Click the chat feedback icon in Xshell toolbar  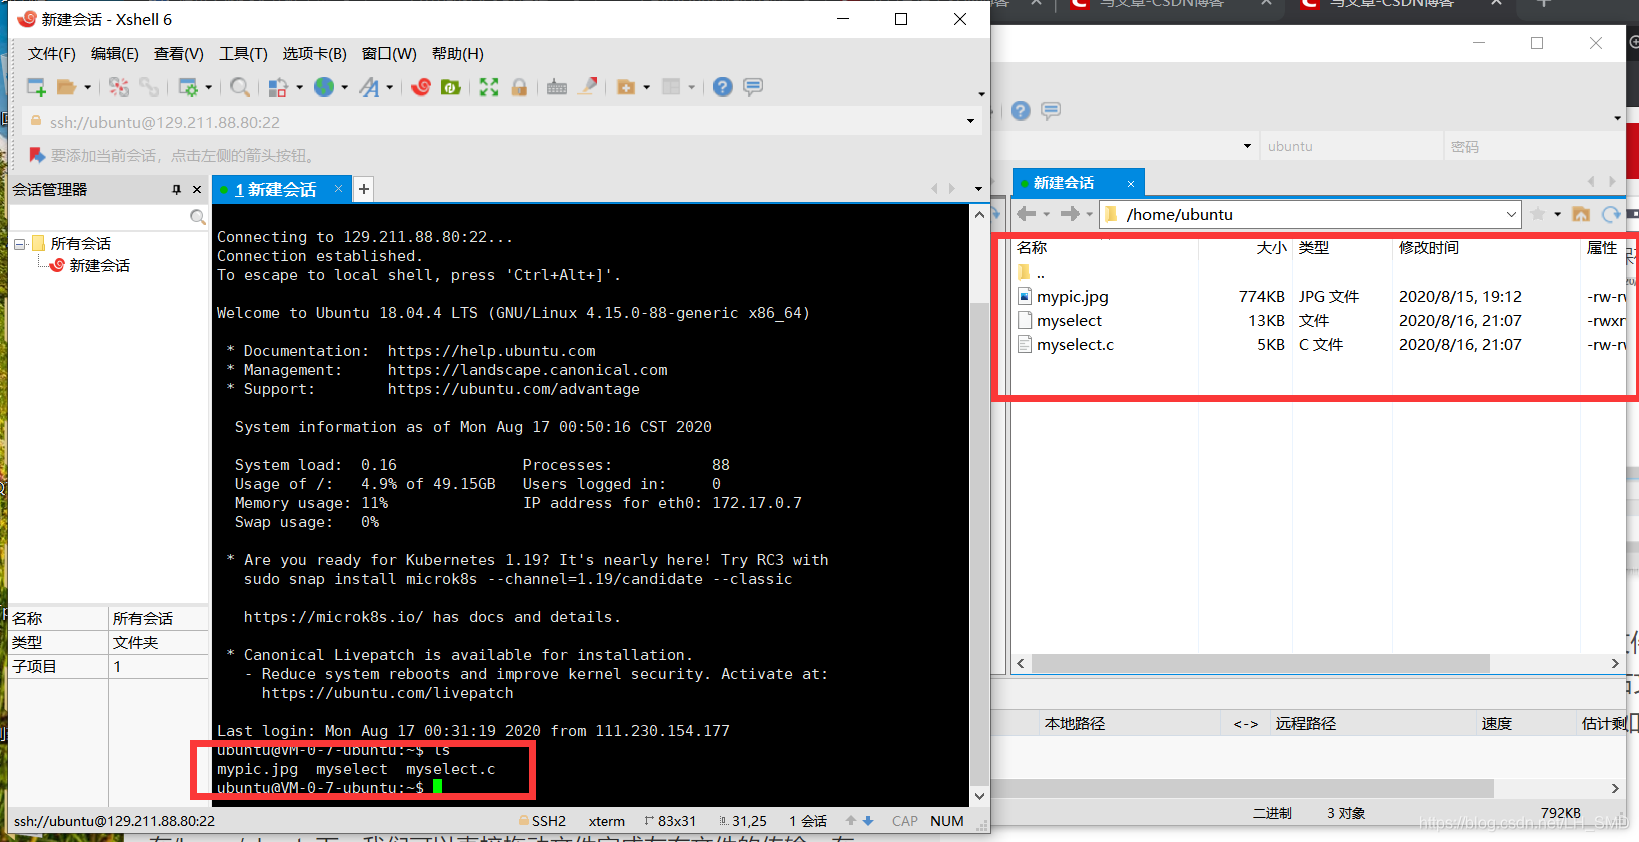pyautogui.click(x=753, y=87)
